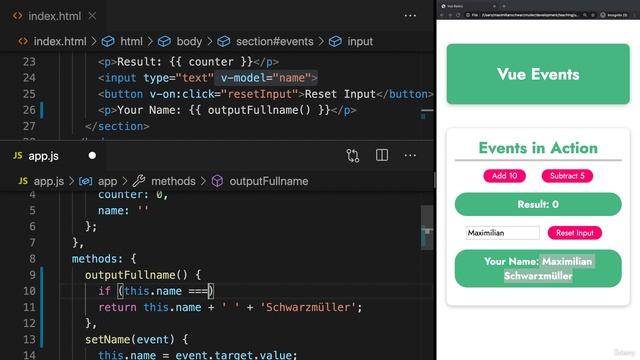Screen dimensions: 640x360
Task: Click the outputFullname() method definition
Action: (x=136, y=275)
